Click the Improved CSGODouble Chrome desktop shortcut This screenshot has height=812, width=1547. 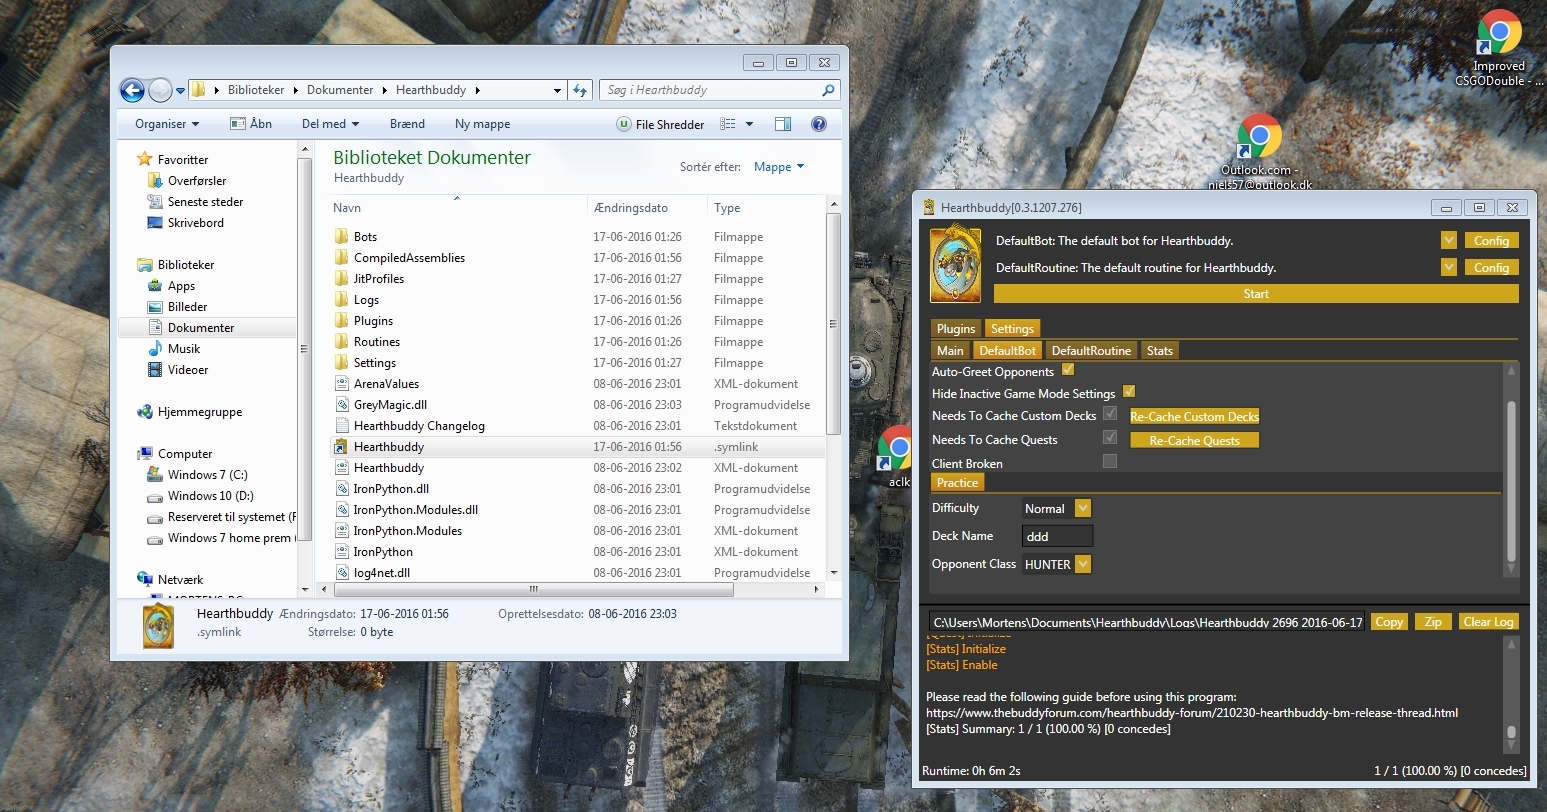(1498, 48)
